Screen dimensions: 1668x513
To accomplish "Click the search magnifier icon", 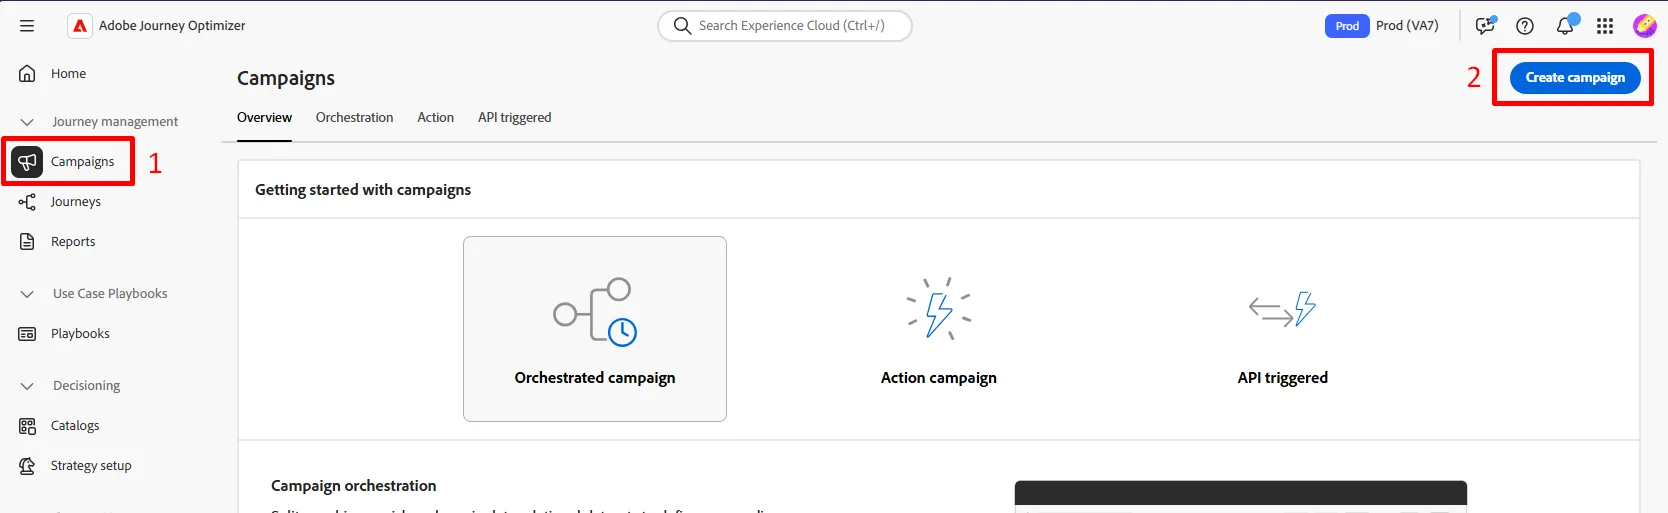I will (x=682, y=26).
